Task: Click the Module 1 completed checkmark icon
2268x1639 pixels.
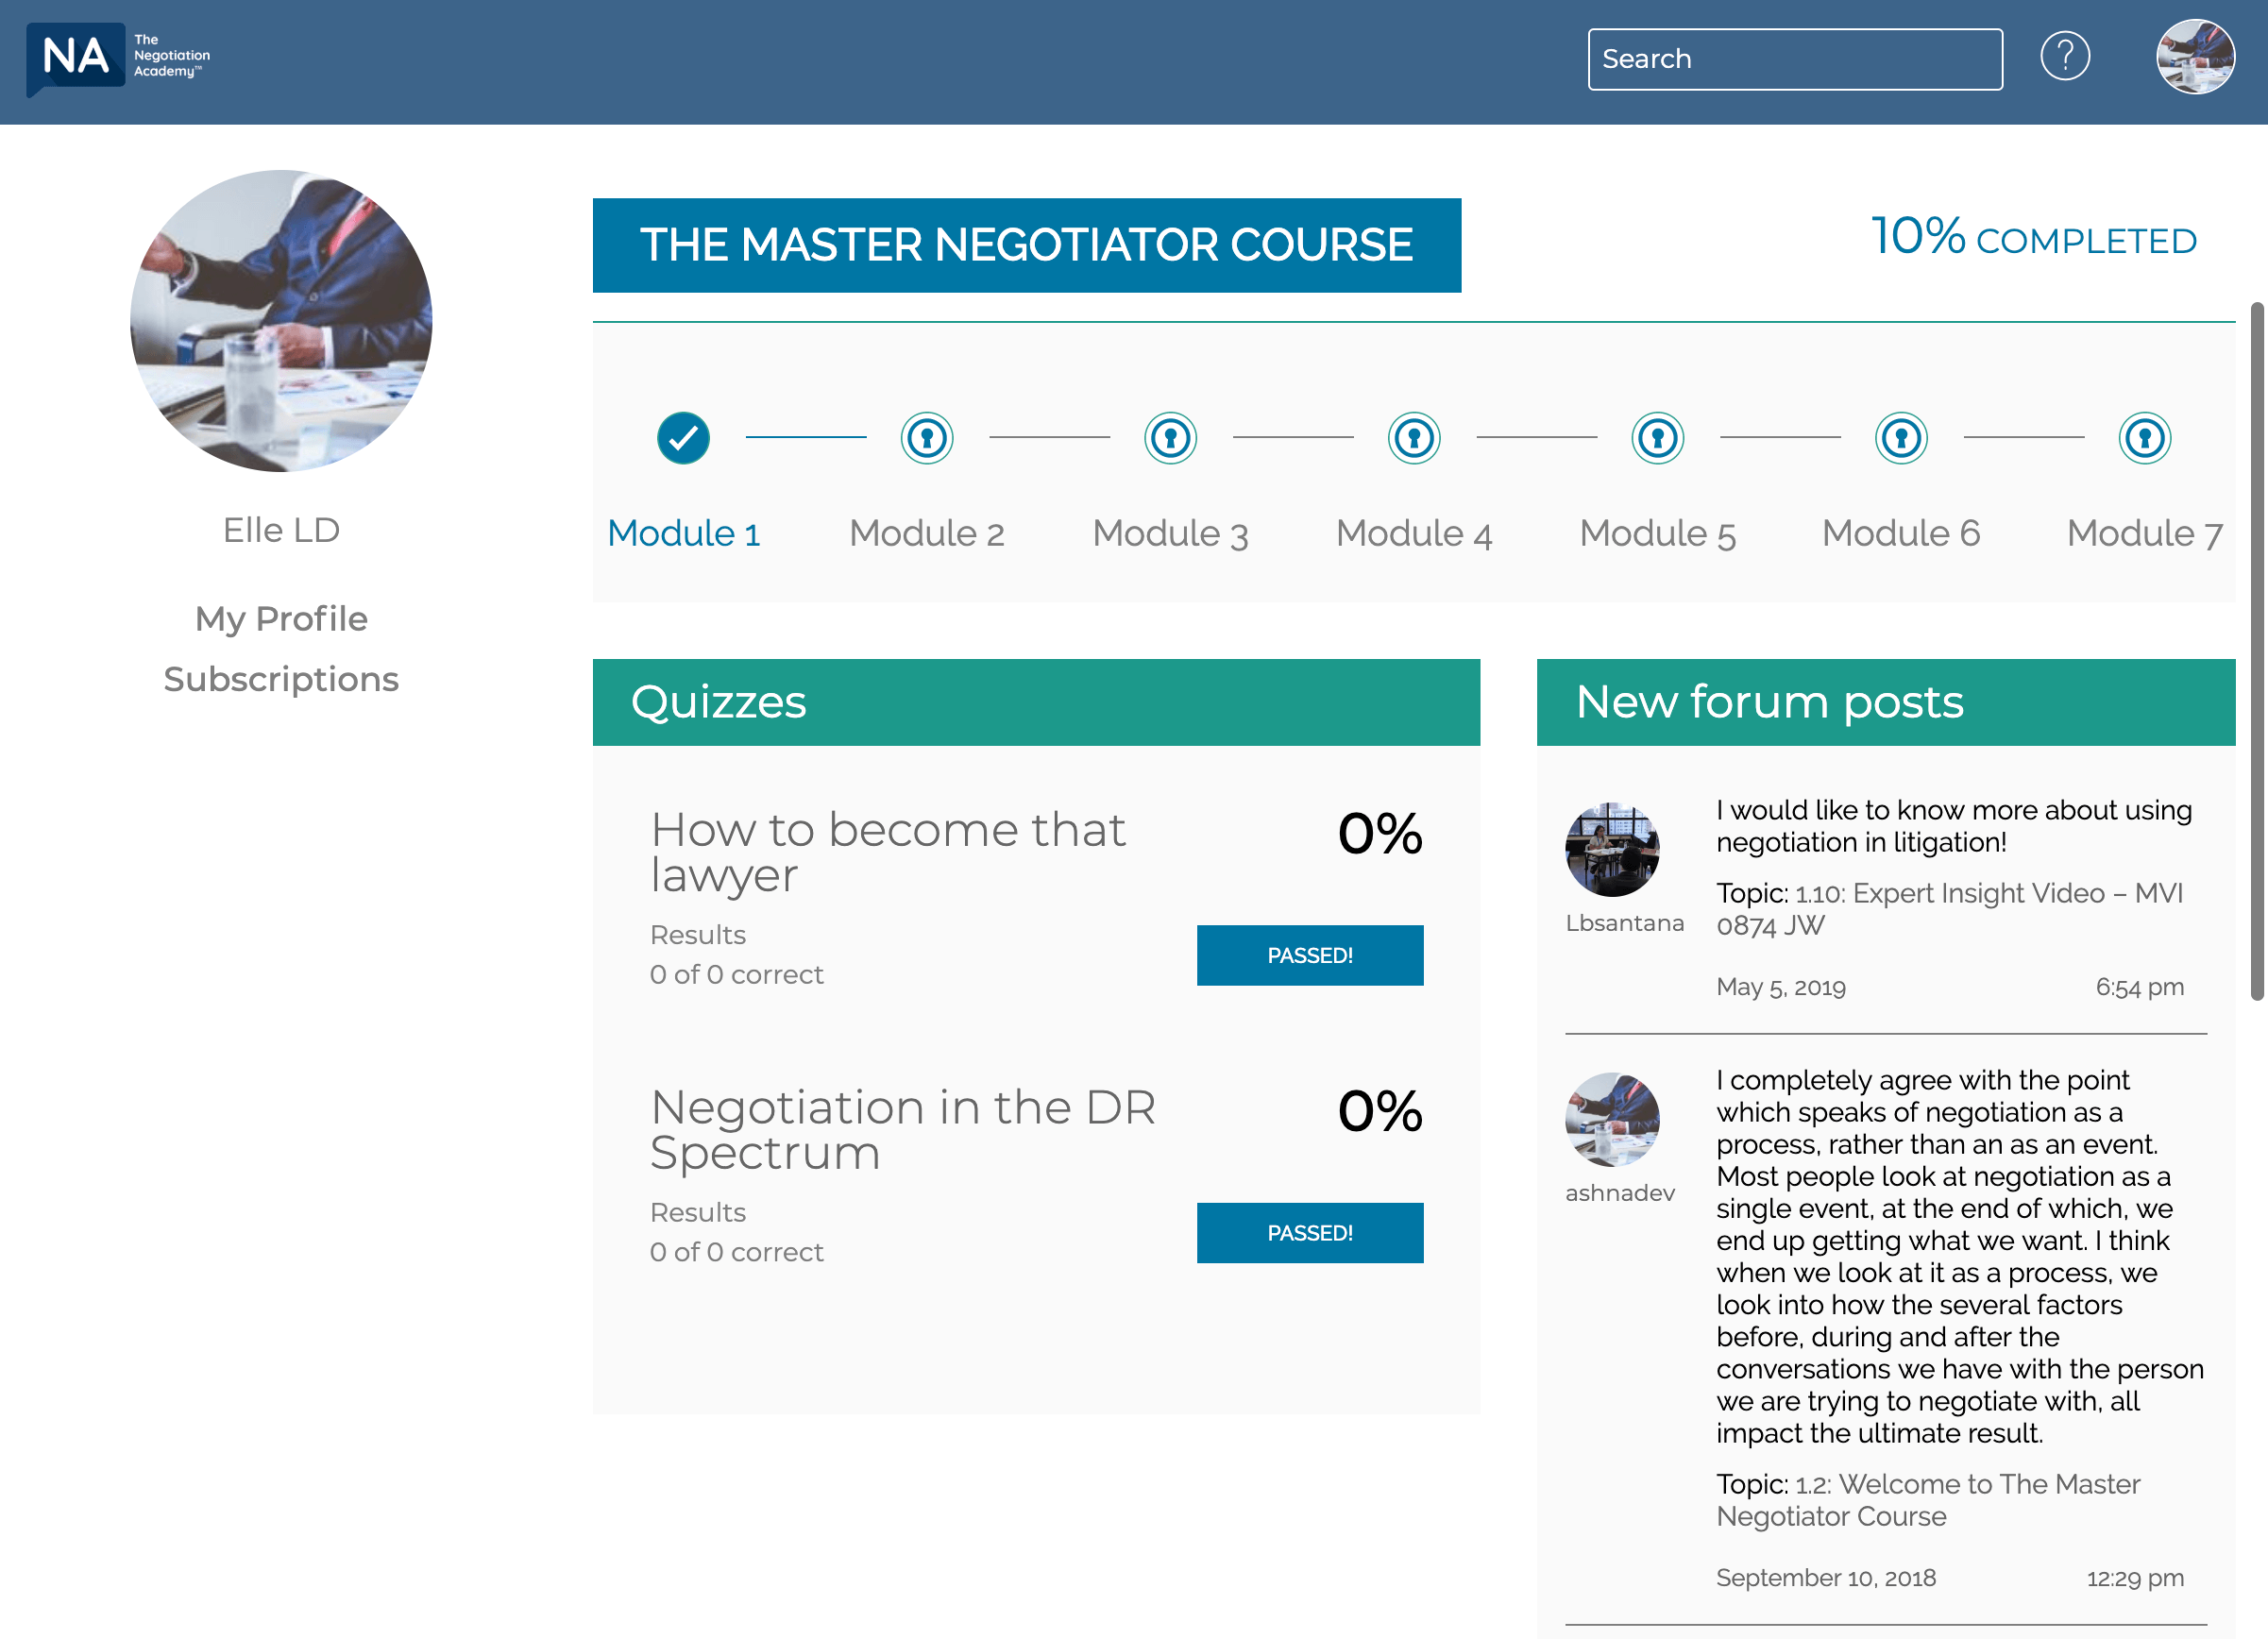Action: coord(683,438)
